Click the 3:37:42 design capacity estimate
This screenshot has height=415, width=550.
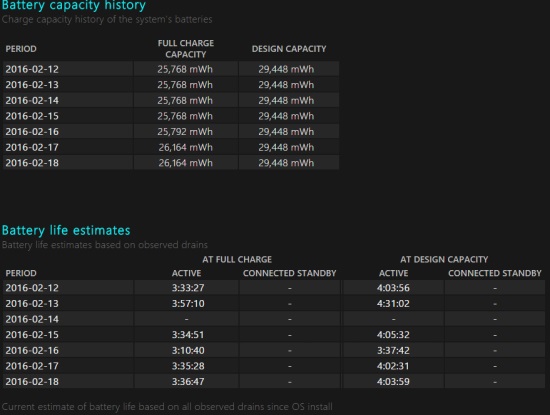point(393,350)
